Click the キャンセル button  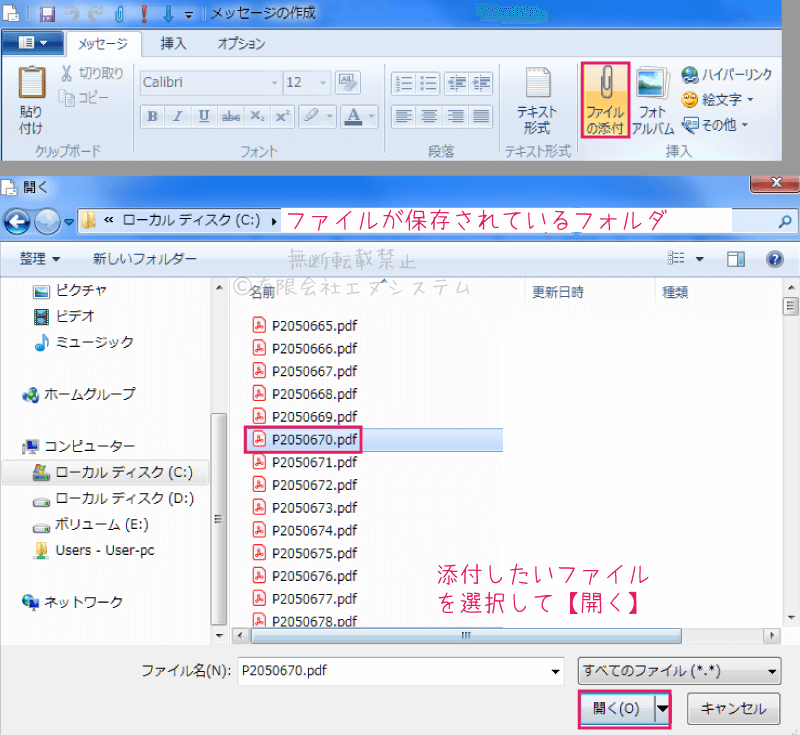tap(733, 708)
